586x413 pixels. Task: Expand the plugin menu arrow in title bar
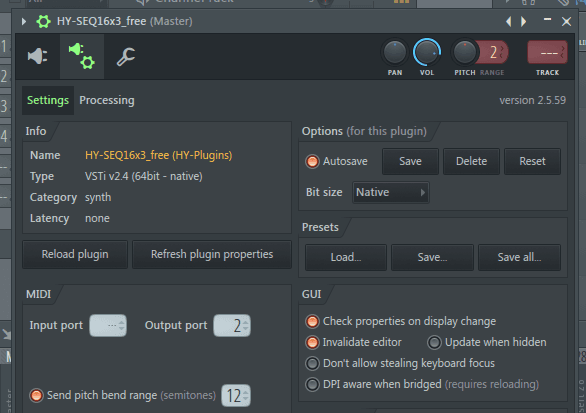click(24, 21)
